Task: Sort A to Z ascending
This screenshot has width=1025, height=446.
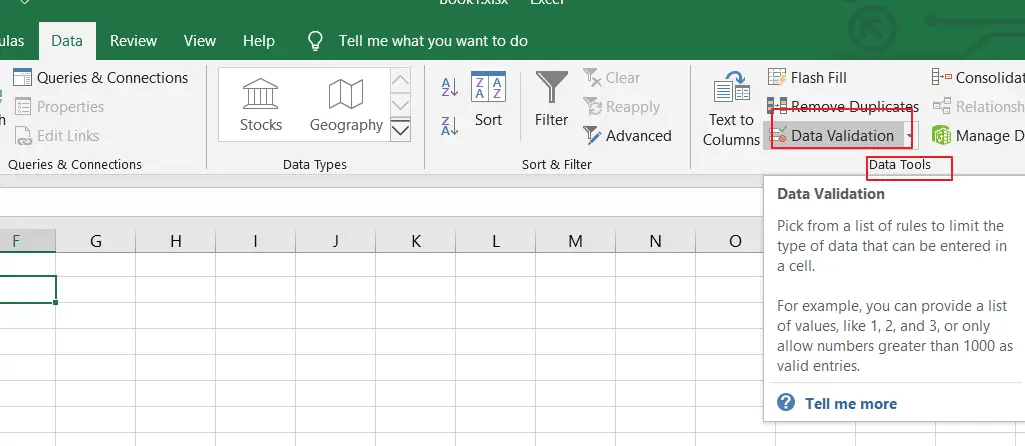Action: tap(450, 87)
